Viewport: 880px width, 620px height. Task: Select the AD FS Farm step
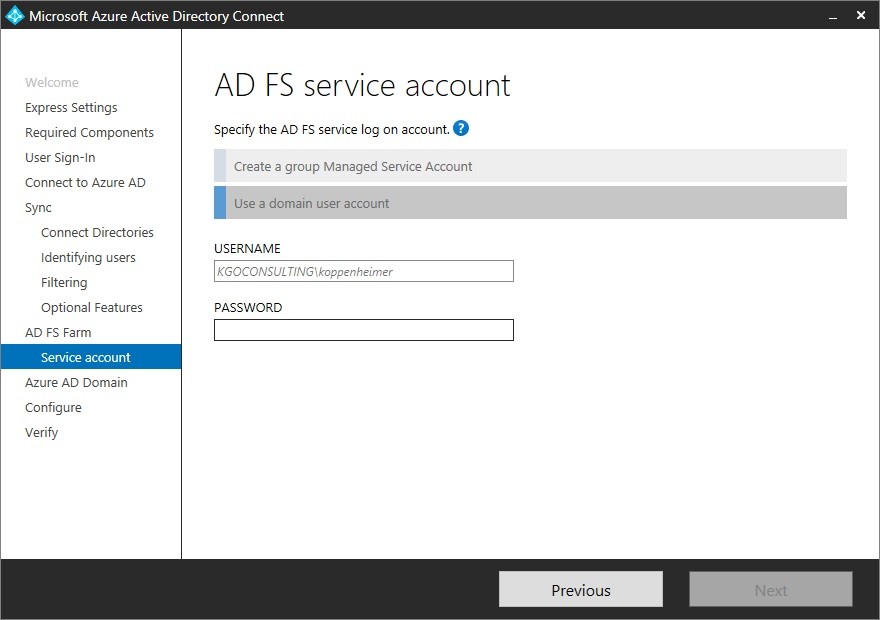tap(58, 332)
